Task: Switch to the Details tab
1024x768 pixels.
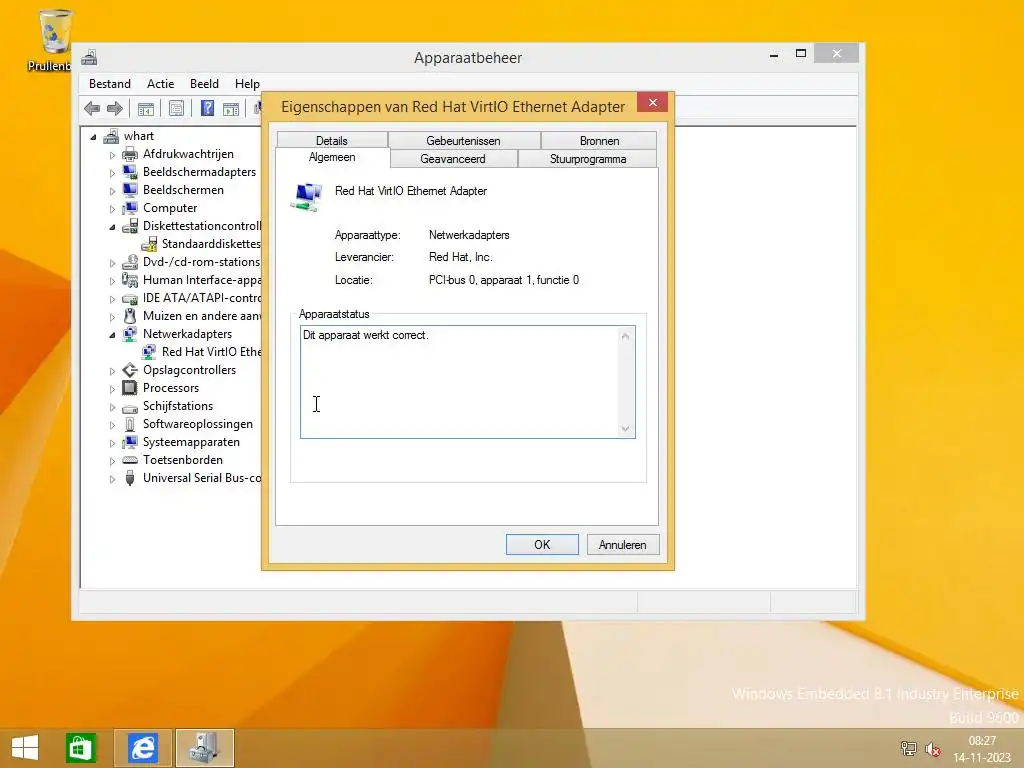Action: [332, 140]
